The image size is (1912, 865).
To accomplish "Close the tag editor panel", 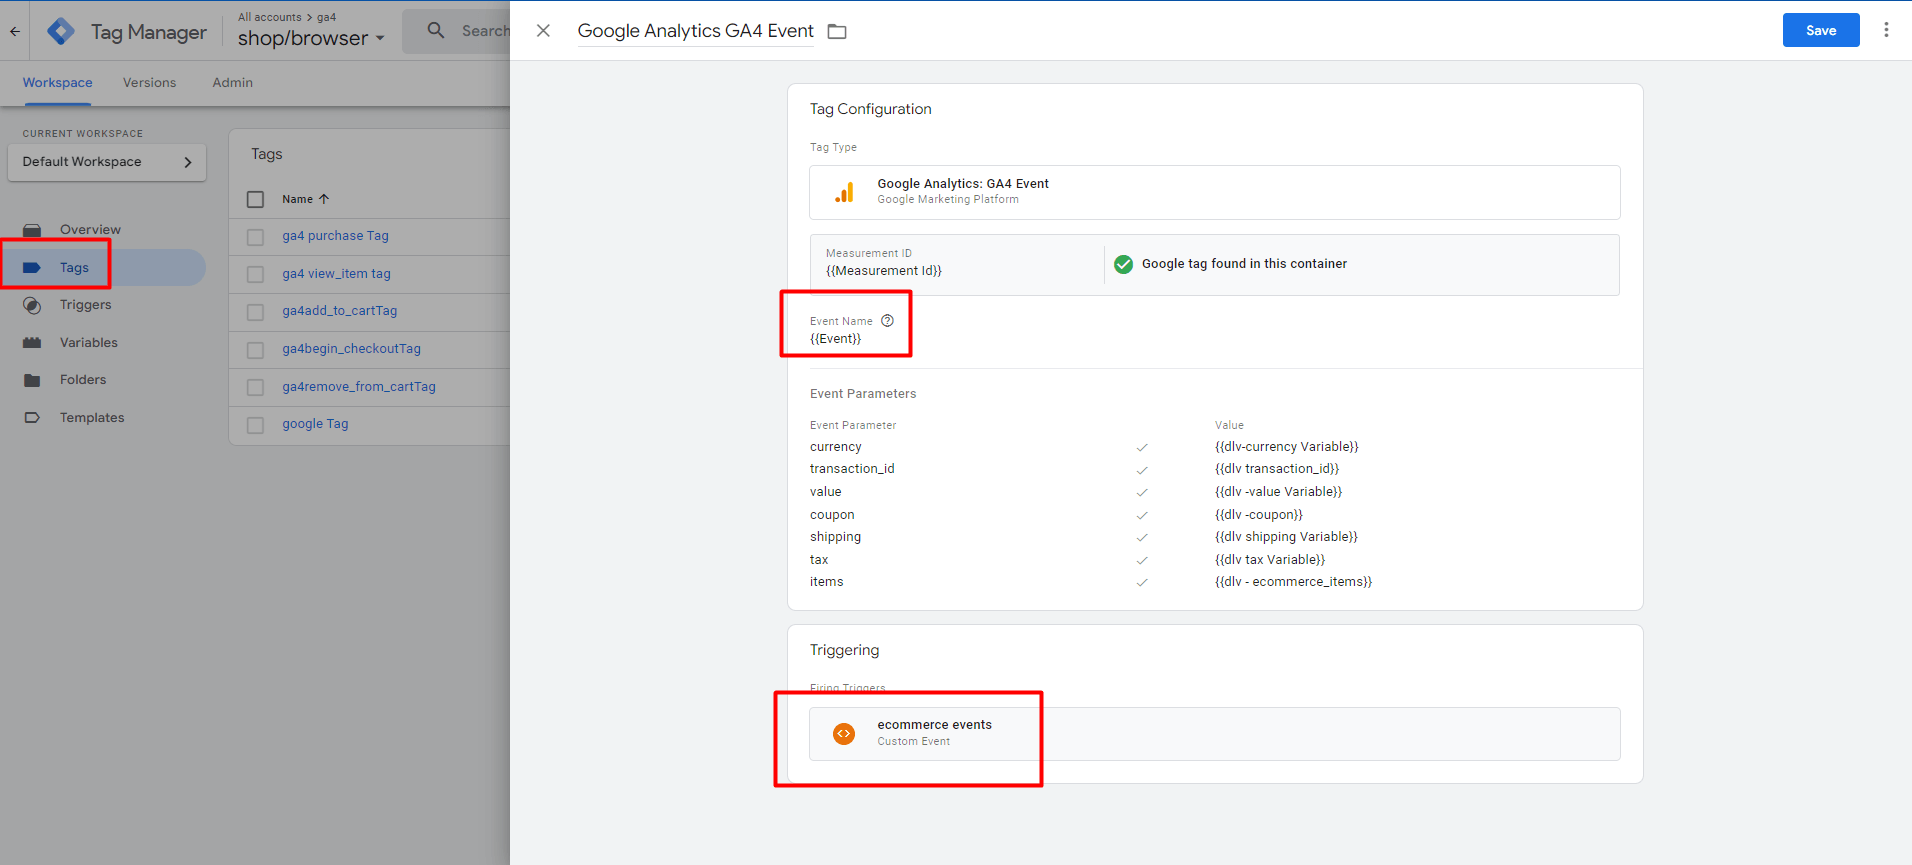I will click(543, 31).
